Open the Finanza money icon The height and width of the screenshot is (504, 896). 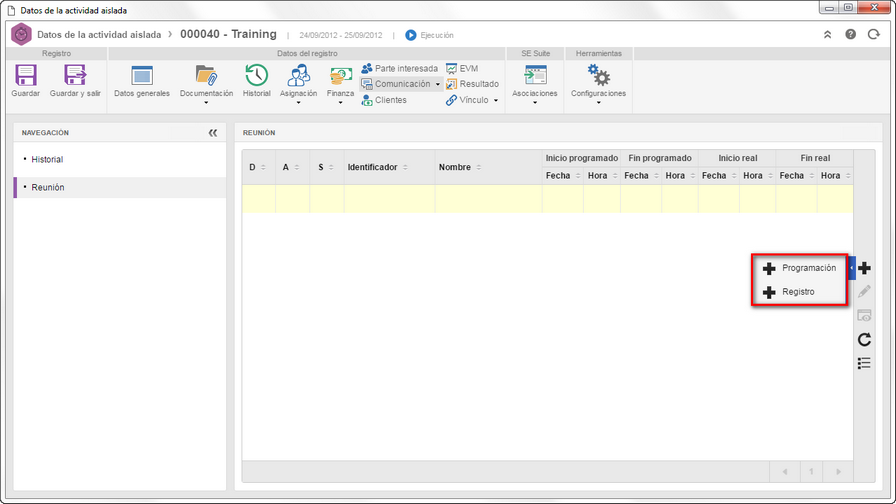click(x=341, y=75)
